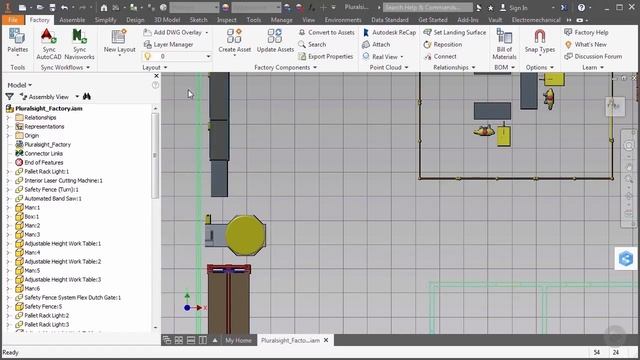Close the Model browser panel
The image size is (640, 360).
[156, 76]
